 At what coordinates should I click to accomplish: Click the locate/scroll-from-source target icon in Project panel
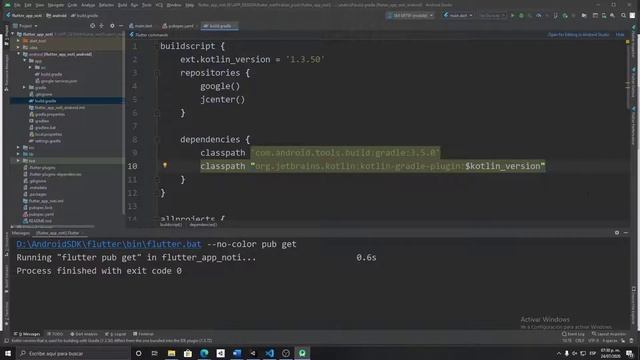(93, 26)
